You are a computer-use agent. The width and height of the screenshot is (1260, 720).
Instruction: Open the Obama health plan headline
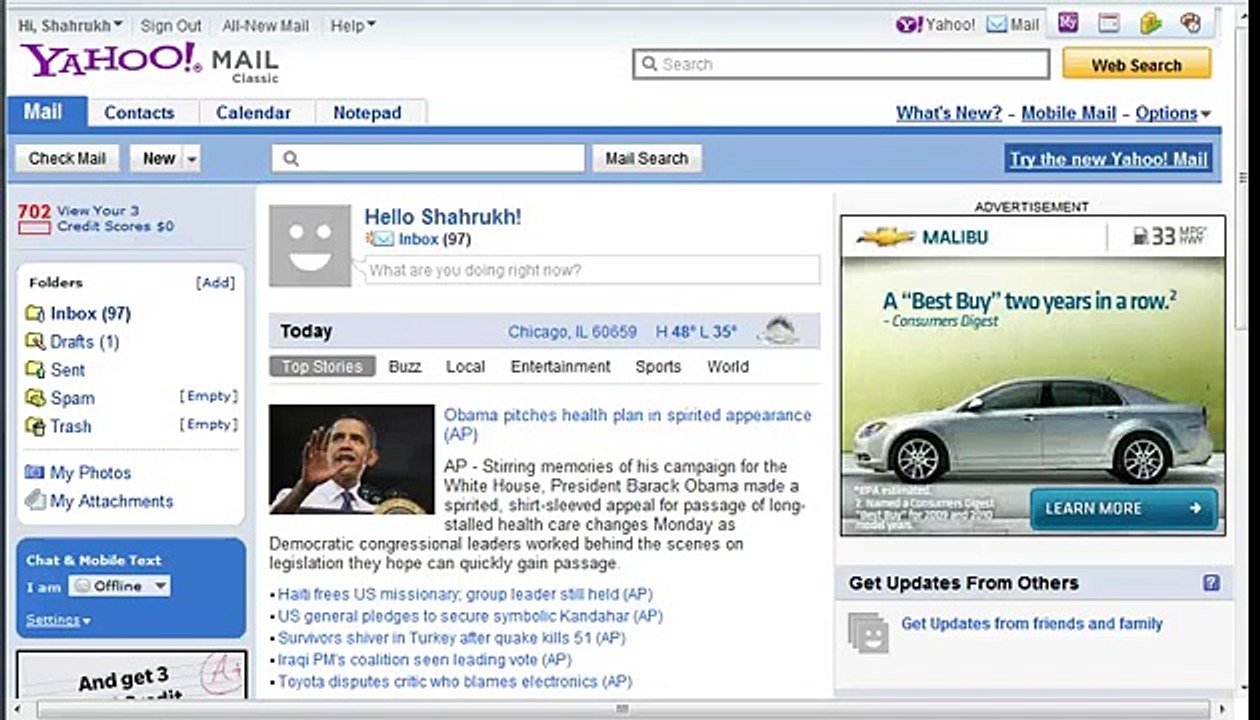(x=627, y=425)
